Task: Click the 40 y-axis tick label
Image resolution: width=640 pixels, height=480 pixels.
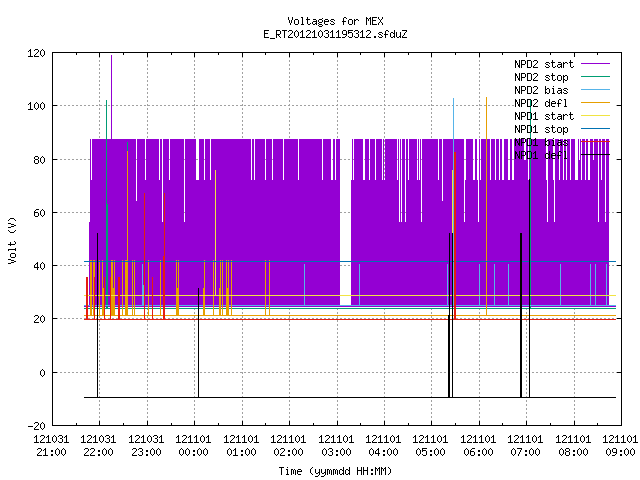Action: 40,266
